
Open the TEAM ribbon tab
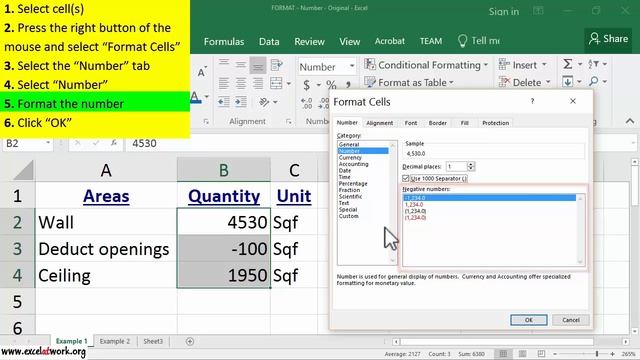[x=431, y=41]
